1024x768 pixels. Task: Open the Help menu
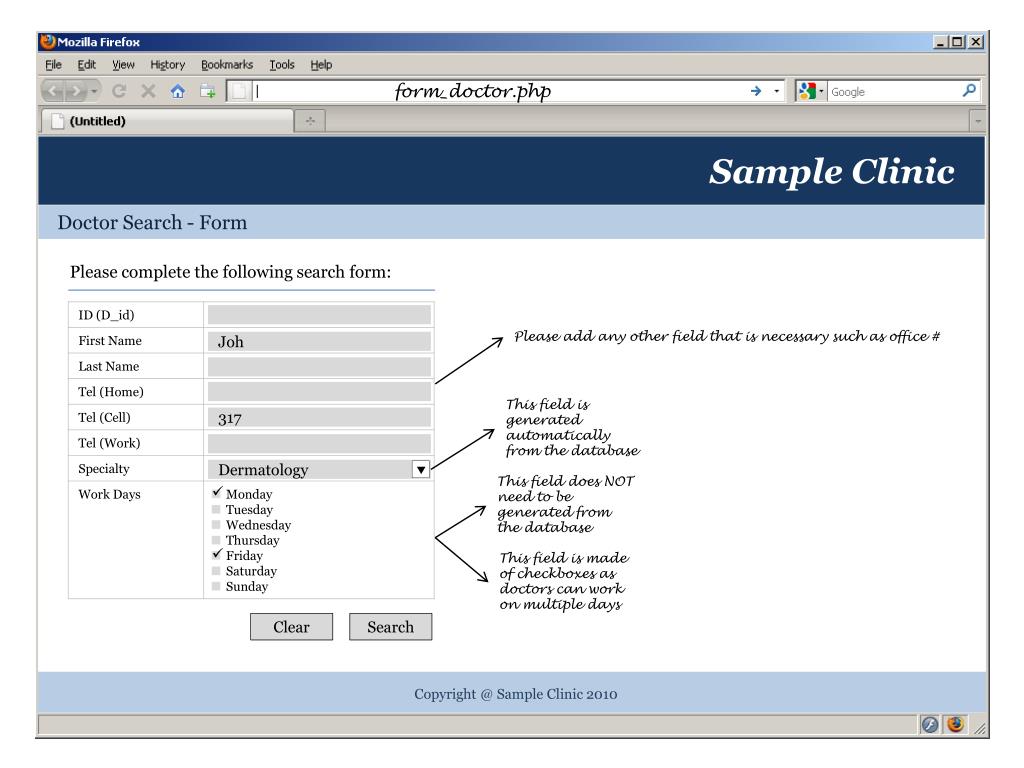pyautogui.click(x=321, y=65)
